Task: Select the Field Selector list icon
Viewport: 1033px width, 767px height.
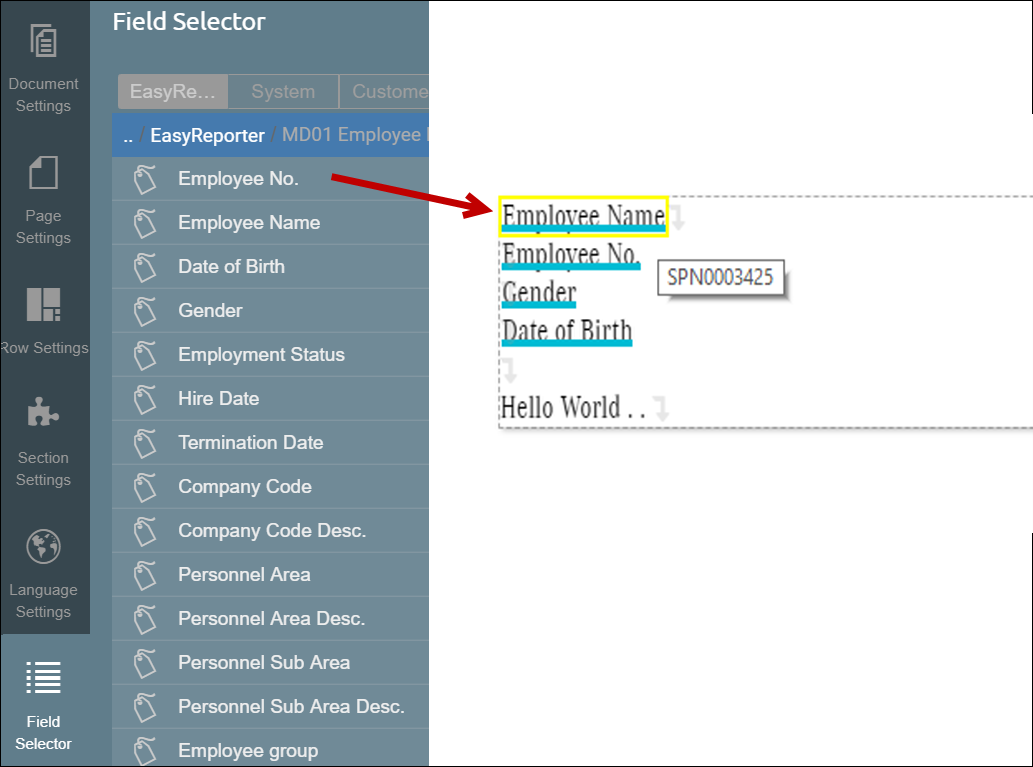Action: click(43, 677)
